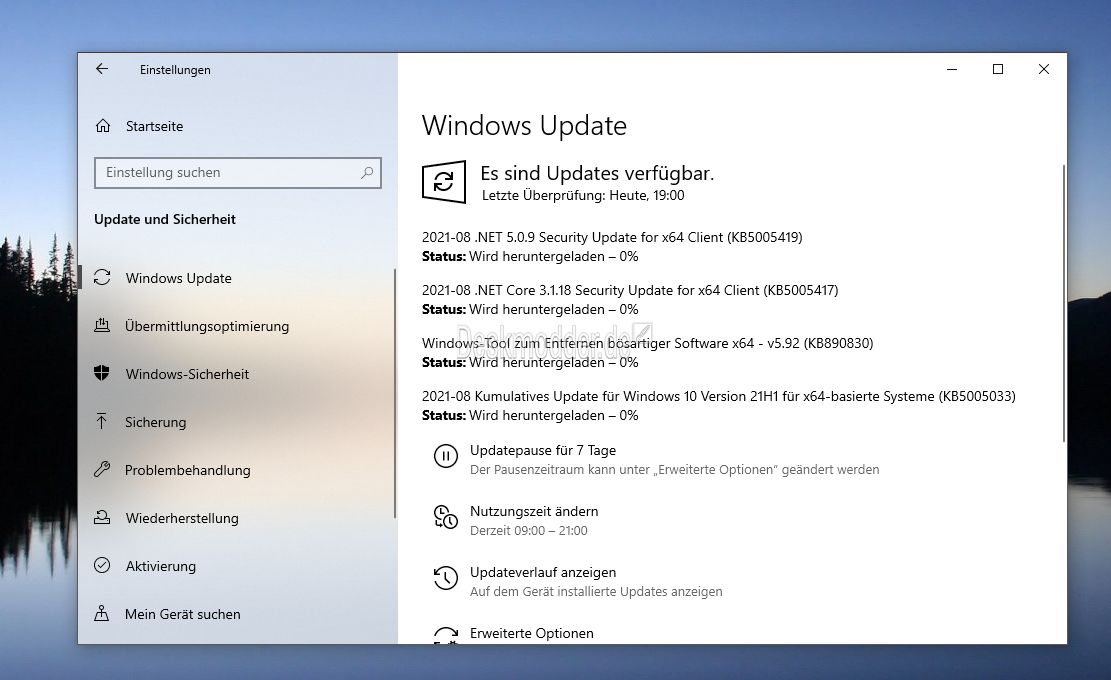Minimize the Einstellungen window
The width and height of the screenshot is (1111, 680).
[952, 69]
